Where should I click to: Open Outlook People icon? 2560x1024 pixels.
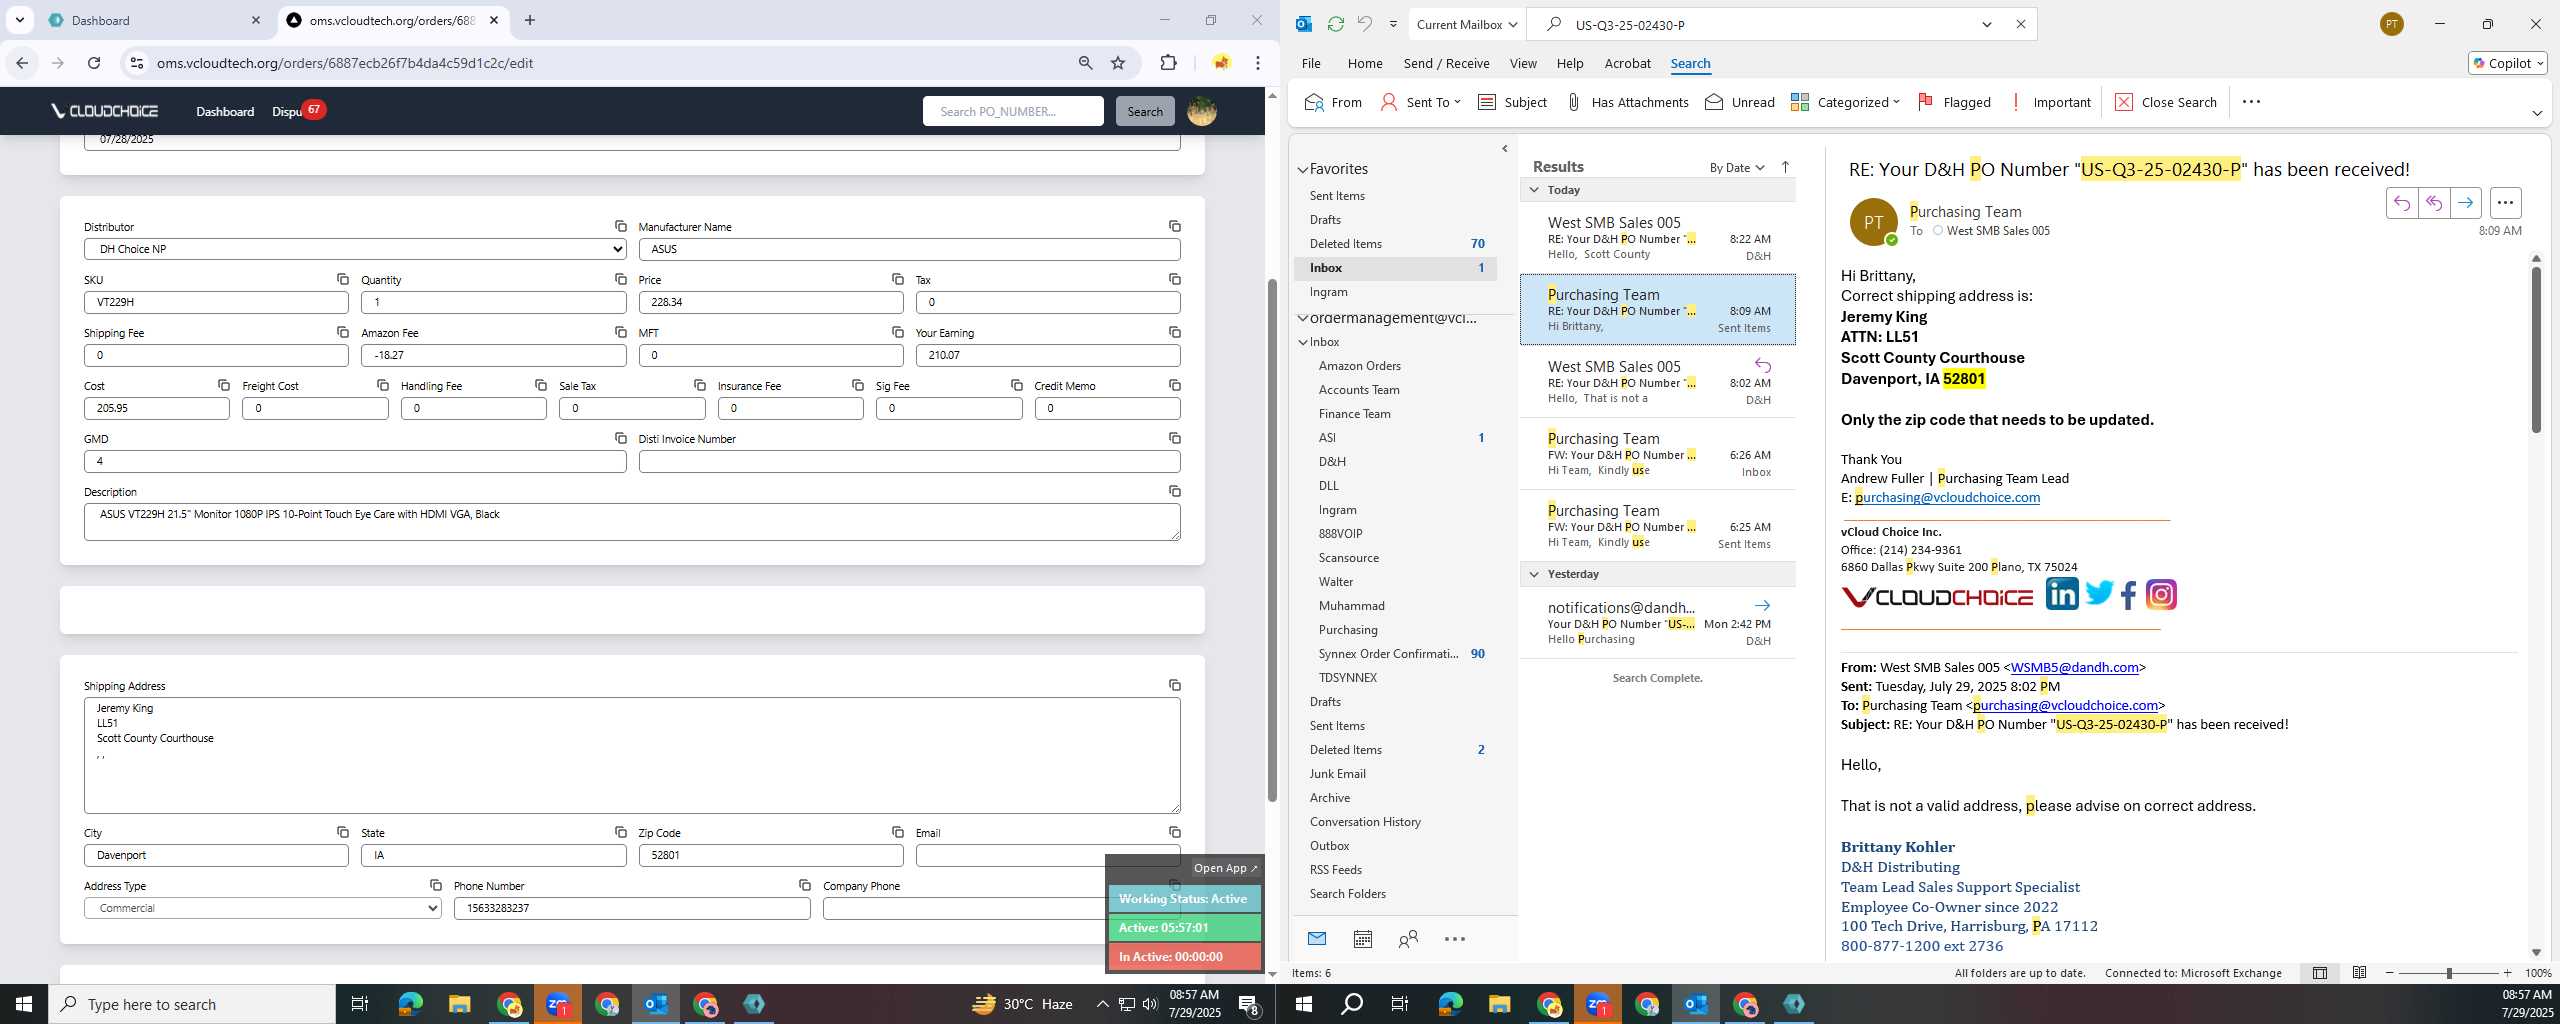[1408, 939]
